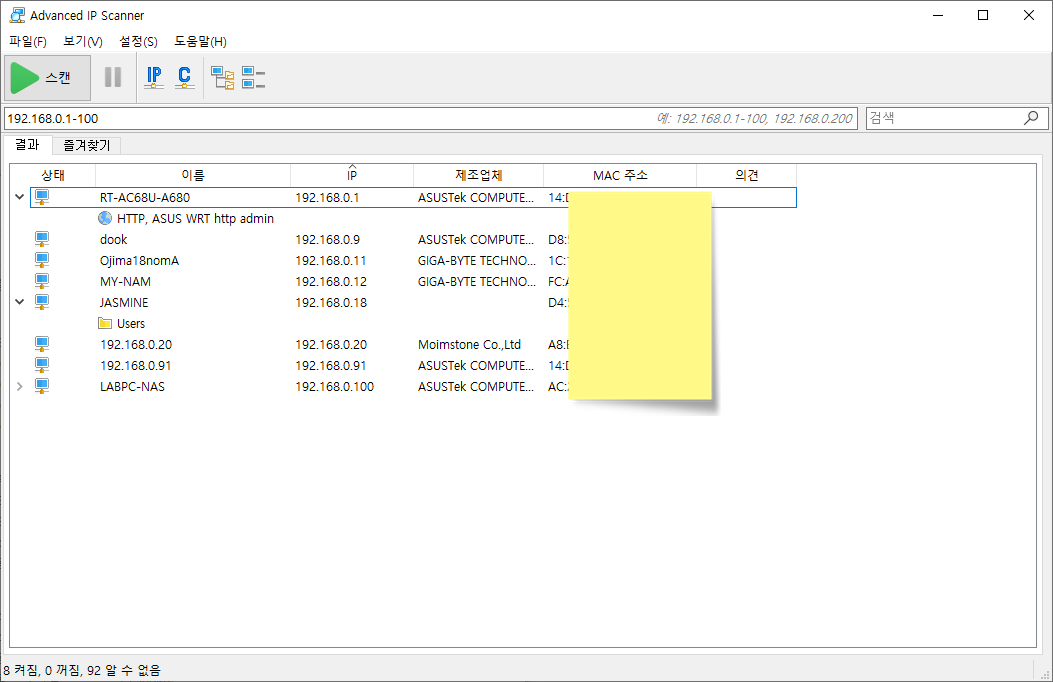Select the Ojima18nomA device name
This screenshot has width=1053, height=682.
(x=140, y=260)
